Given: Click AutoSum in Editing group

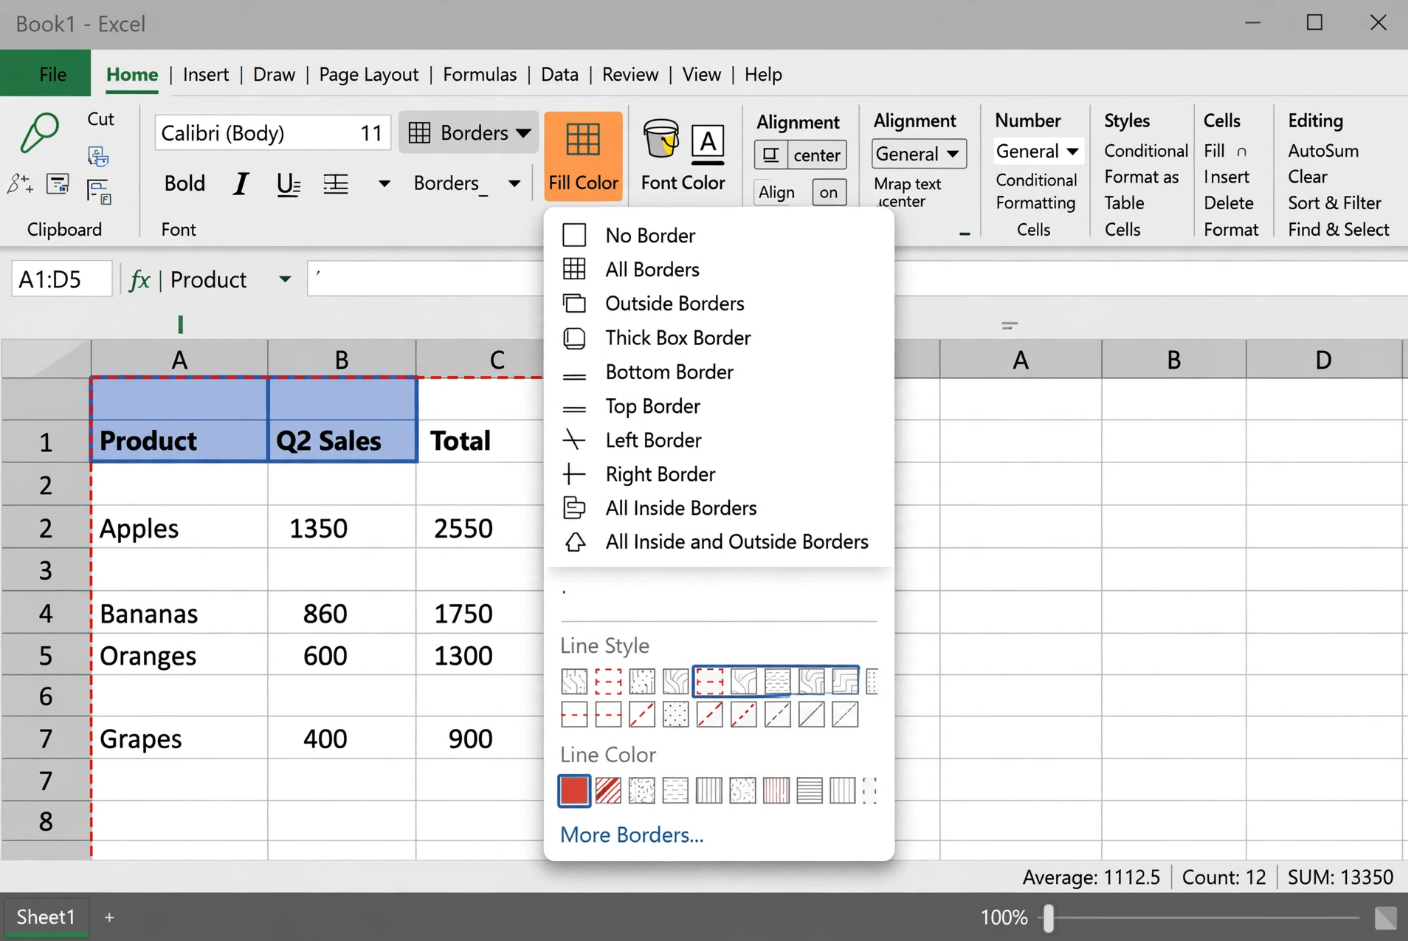Looking at the screenshot, I should pos(1323,151).
